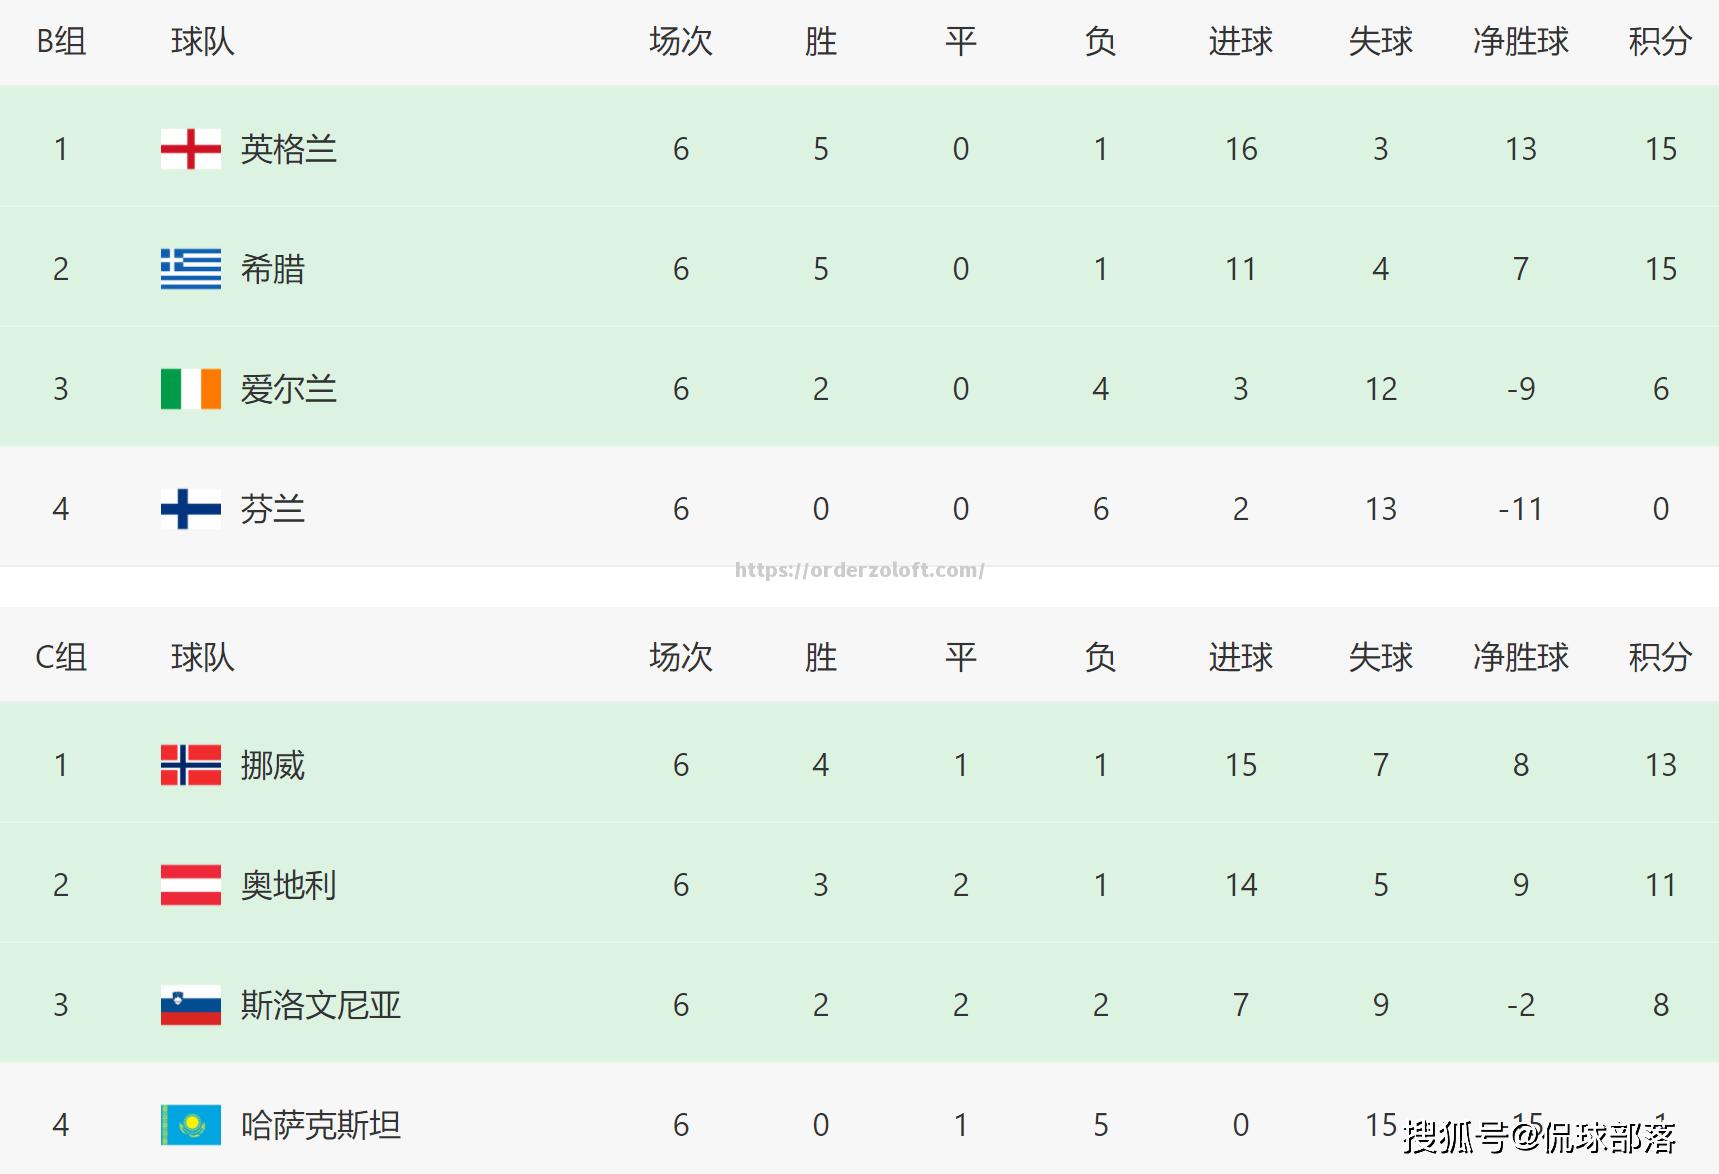Click the Ireland flag icon

[x=190, y=389]
